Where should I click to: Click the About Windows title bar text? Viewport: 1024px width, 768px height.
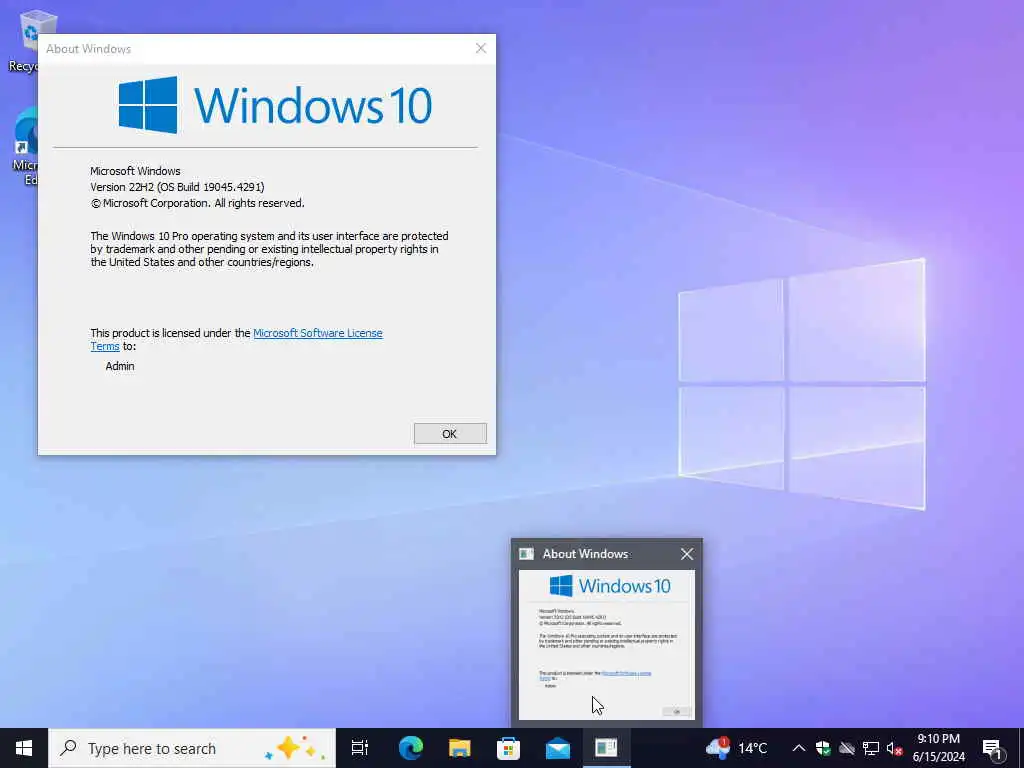88,49
